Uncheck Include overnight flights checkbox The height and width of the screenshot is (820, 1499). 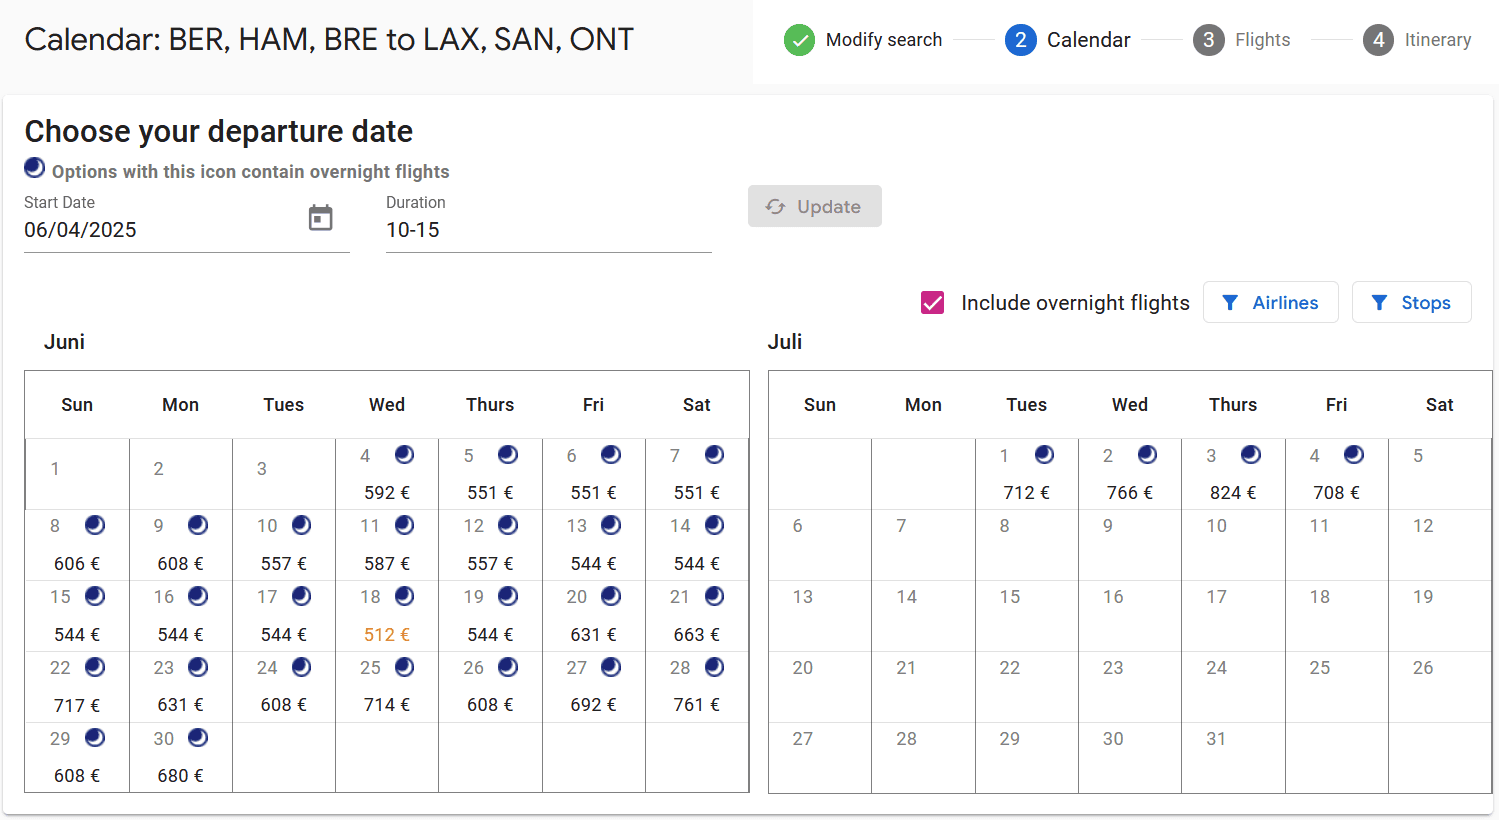pyautogui.click(x=932, y=303)
